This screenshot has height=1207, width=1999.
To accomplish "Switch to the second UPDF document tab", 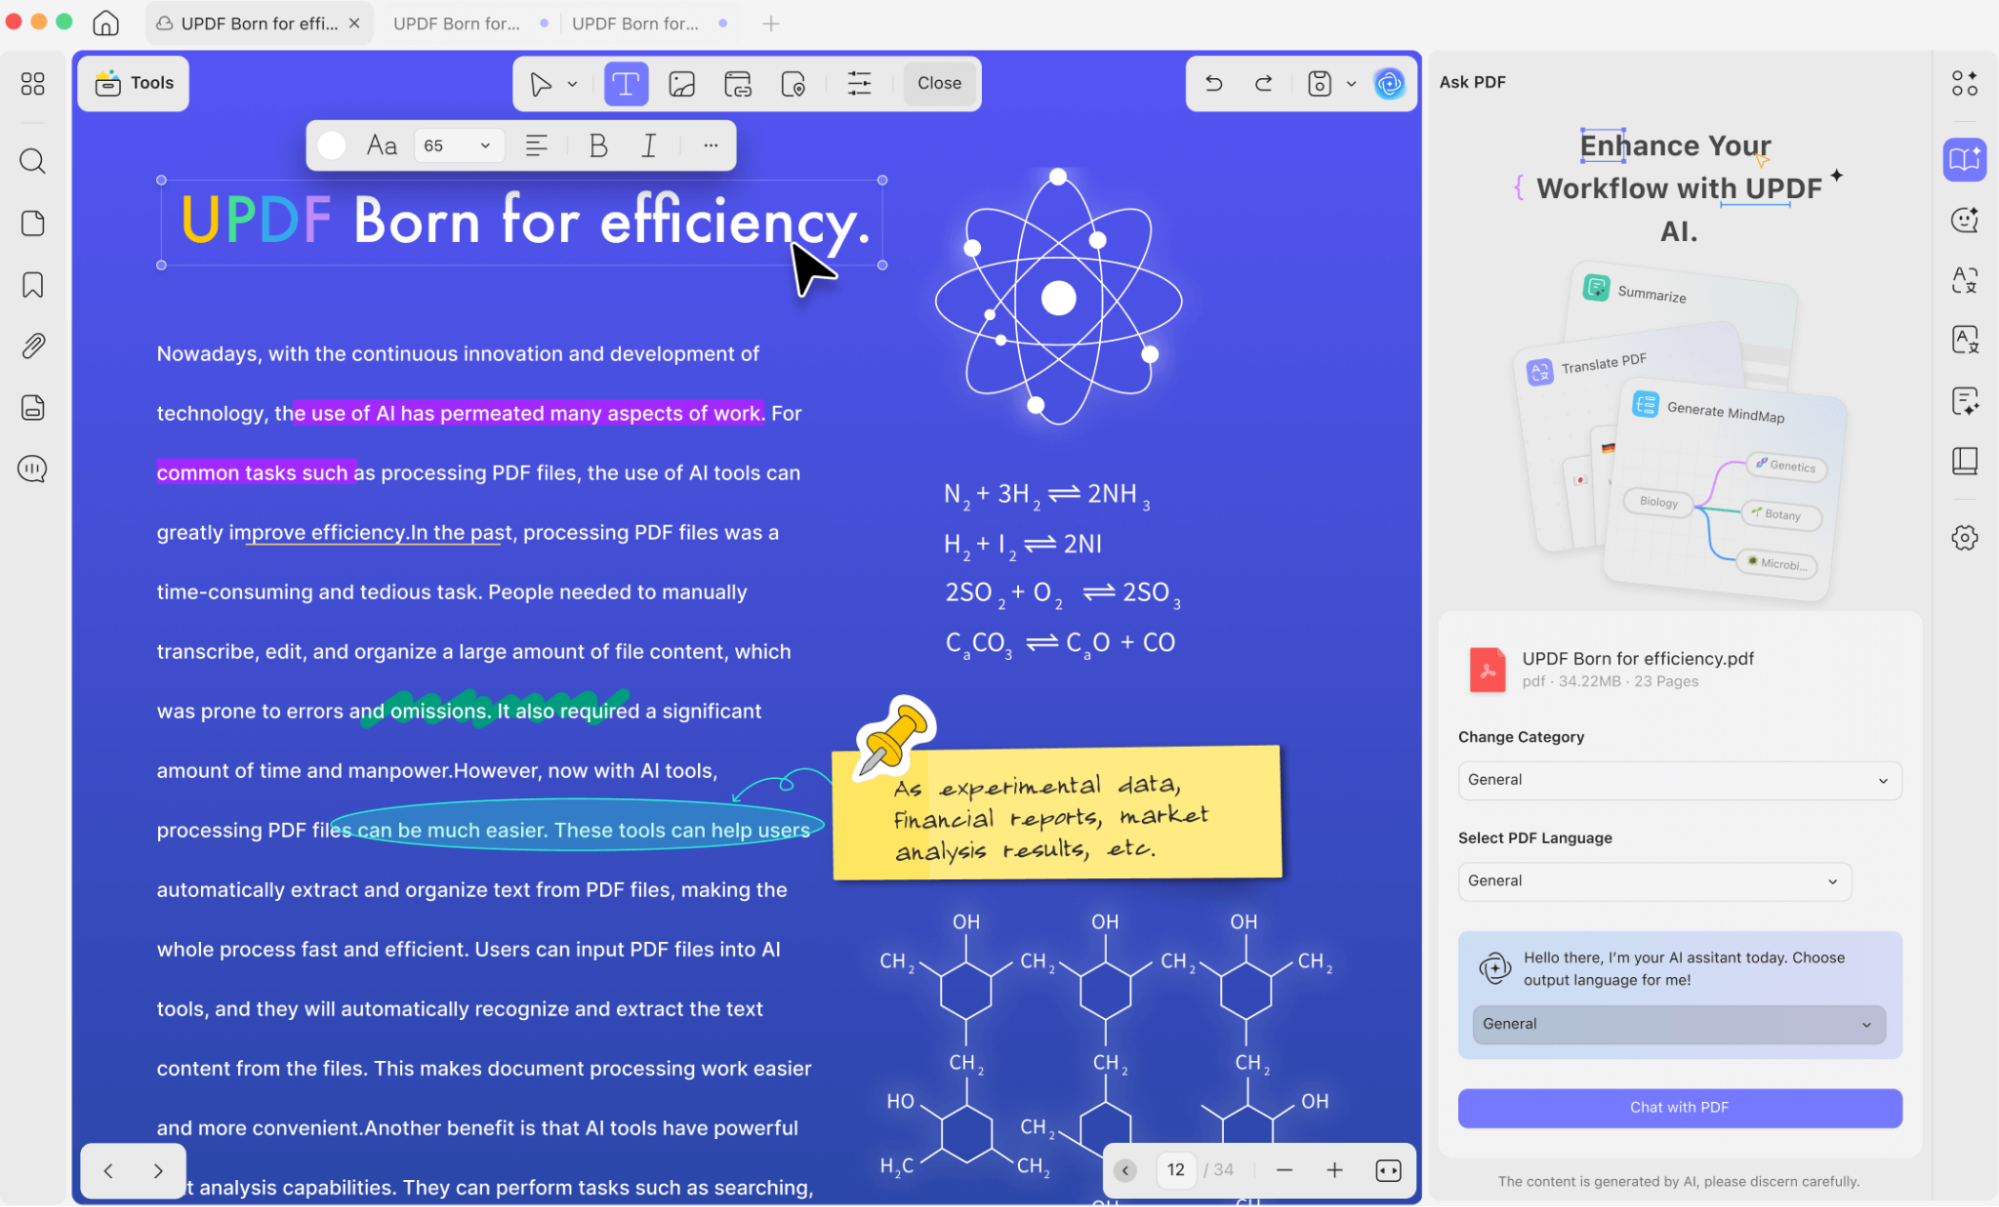I will (x=457, y=23).
